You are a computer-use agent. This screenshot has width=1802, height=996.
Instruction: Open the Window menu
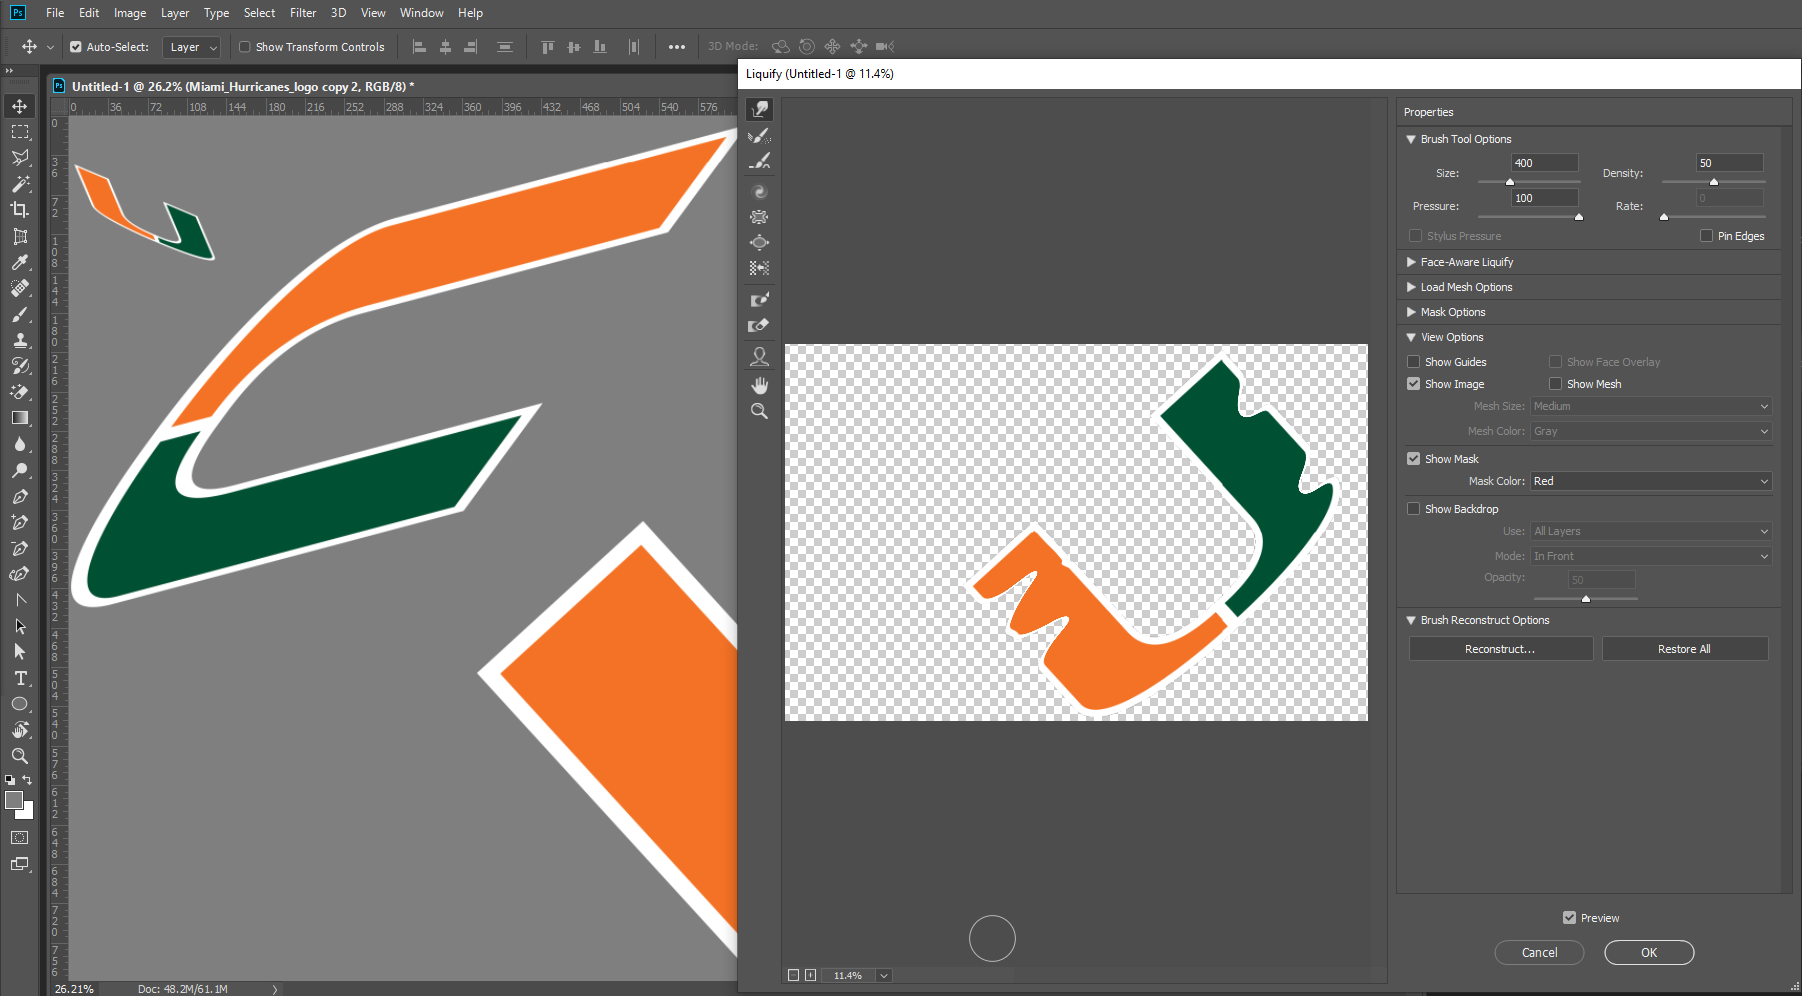click(x=422, y=13)
